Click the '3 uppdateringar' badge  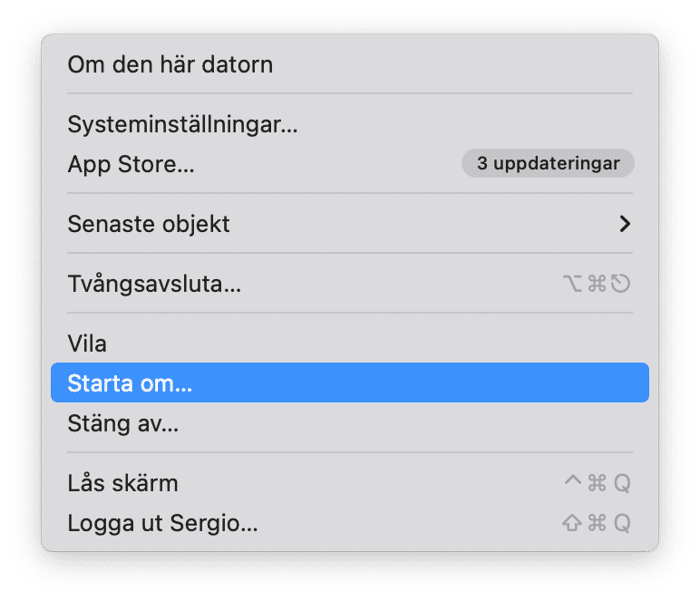click(x=548, y=163)
